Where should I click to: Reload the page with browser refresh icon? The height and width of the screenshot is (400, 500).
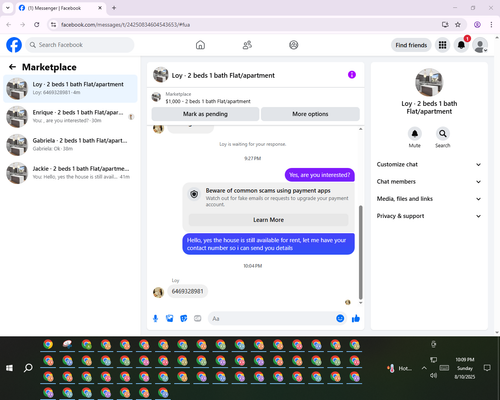tap(37, 25)
